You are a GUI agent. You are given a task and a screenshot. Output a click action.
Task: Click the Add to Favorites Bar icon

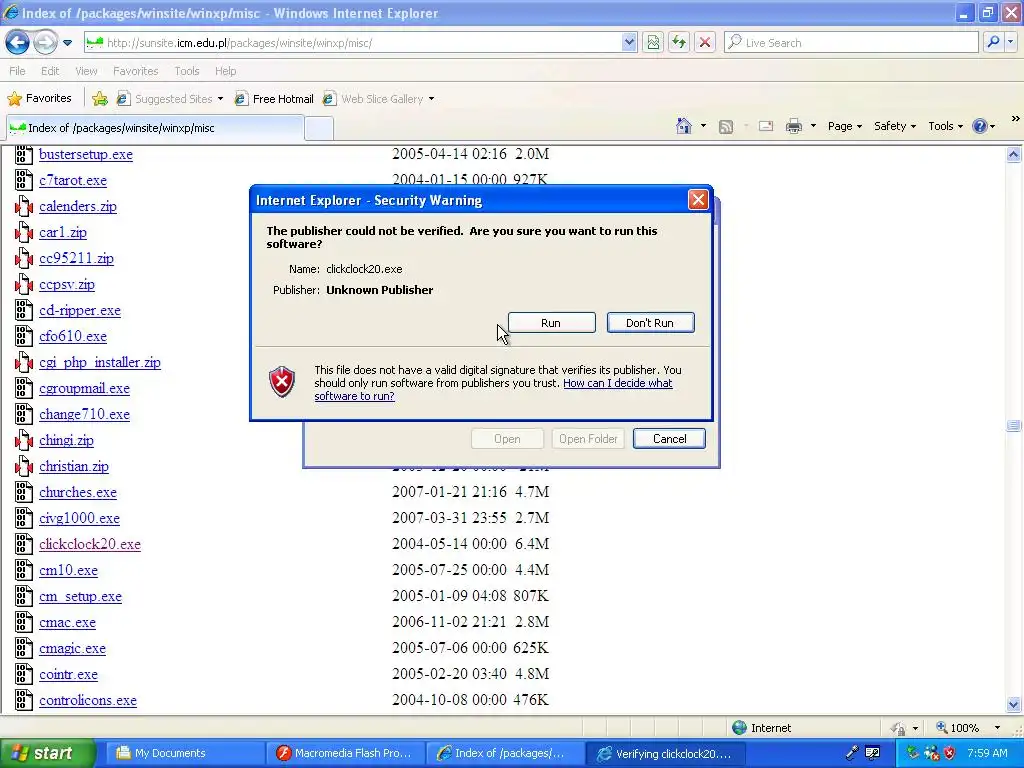pos(100,99)
